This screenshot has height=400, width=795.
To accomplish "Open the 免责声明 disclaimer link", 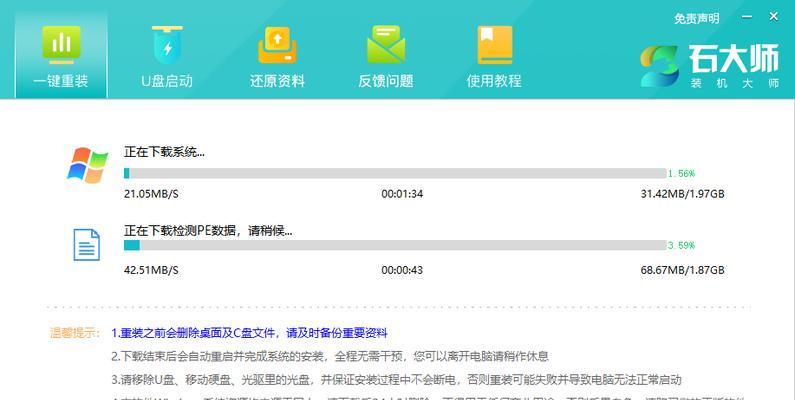I will tap(697, 18).
